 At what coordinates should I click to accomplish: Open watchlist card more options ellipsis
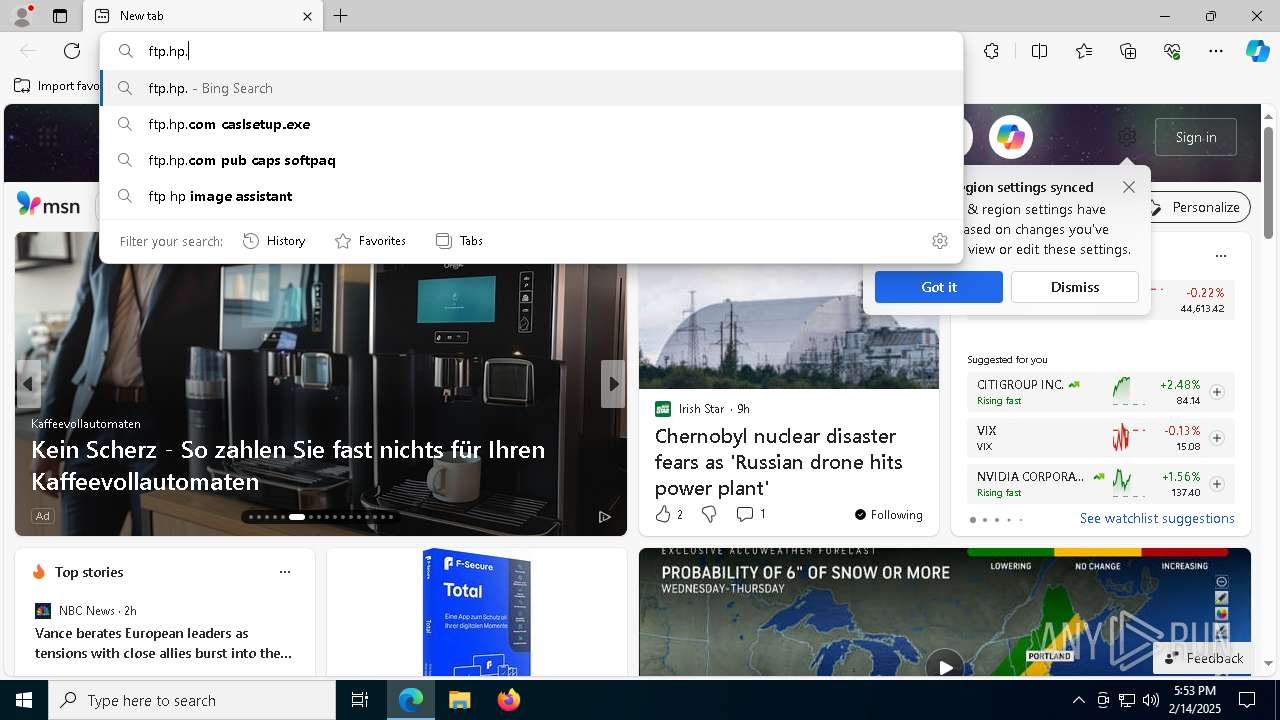1221,256
